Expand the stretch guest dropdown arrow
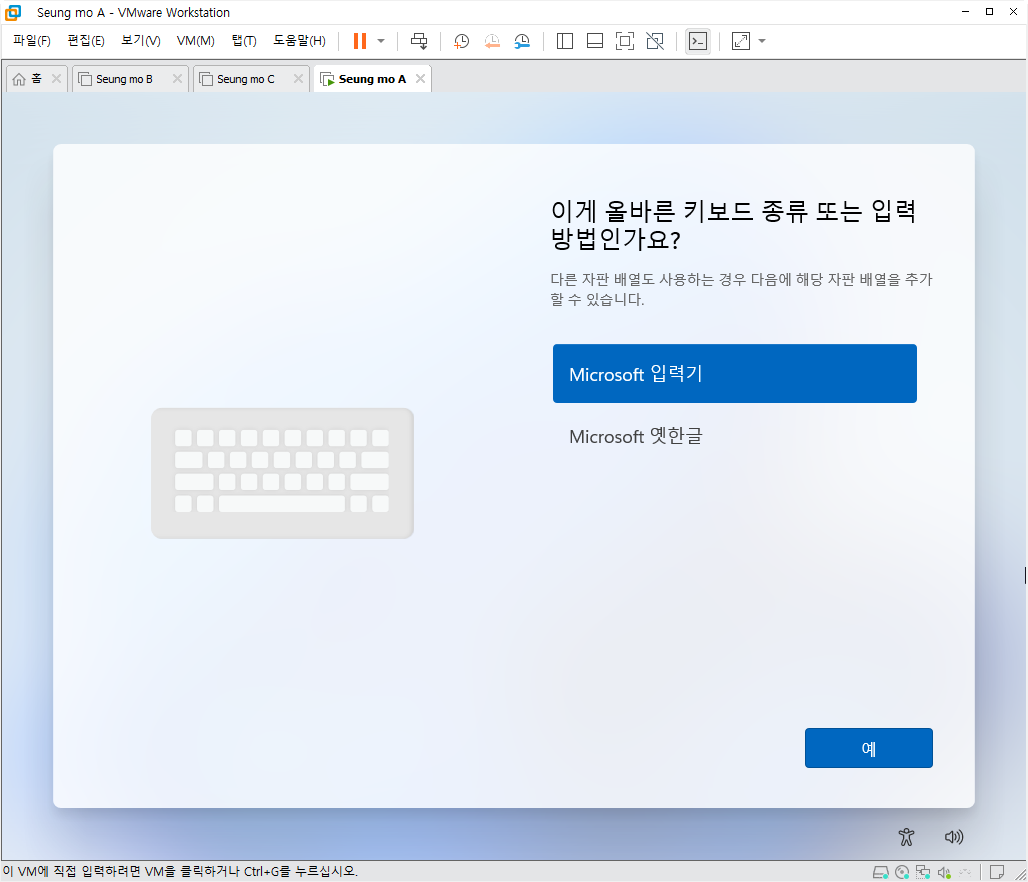This screenshot has width=1028, height=882. coord(762,41)
